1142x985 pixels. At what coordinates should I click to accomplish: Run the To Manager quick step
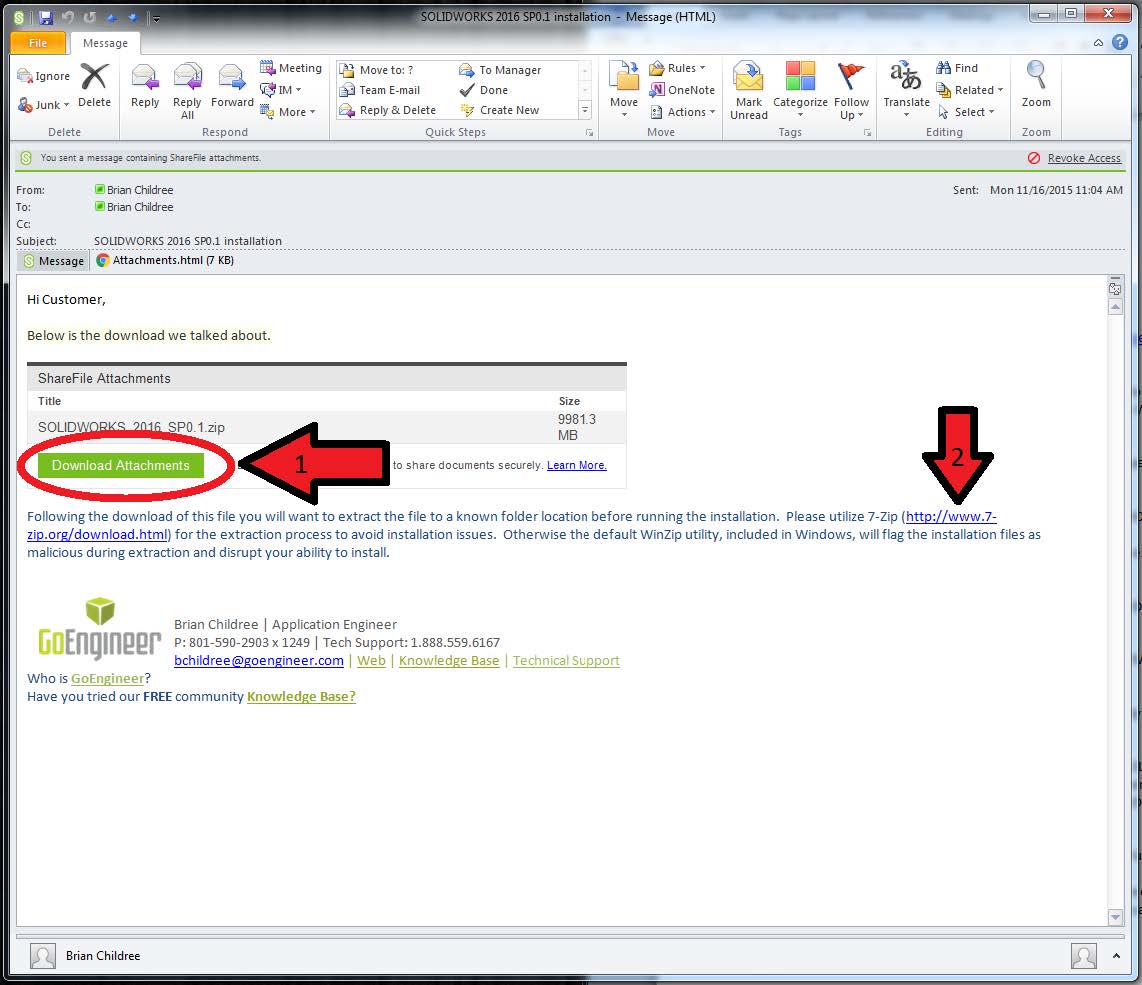point(500,70)
